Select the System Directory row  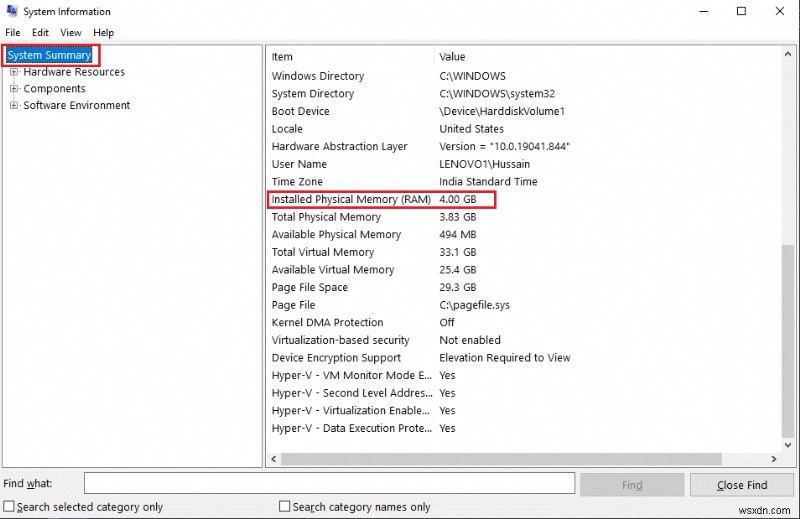(x=524, y=94)
